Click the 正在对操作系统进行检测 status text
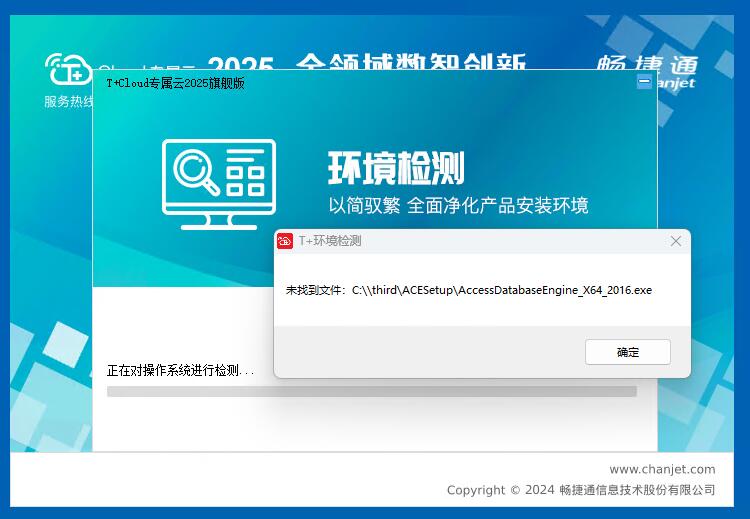The height and width of the screenshot is (519, 750). coord(180,370)
